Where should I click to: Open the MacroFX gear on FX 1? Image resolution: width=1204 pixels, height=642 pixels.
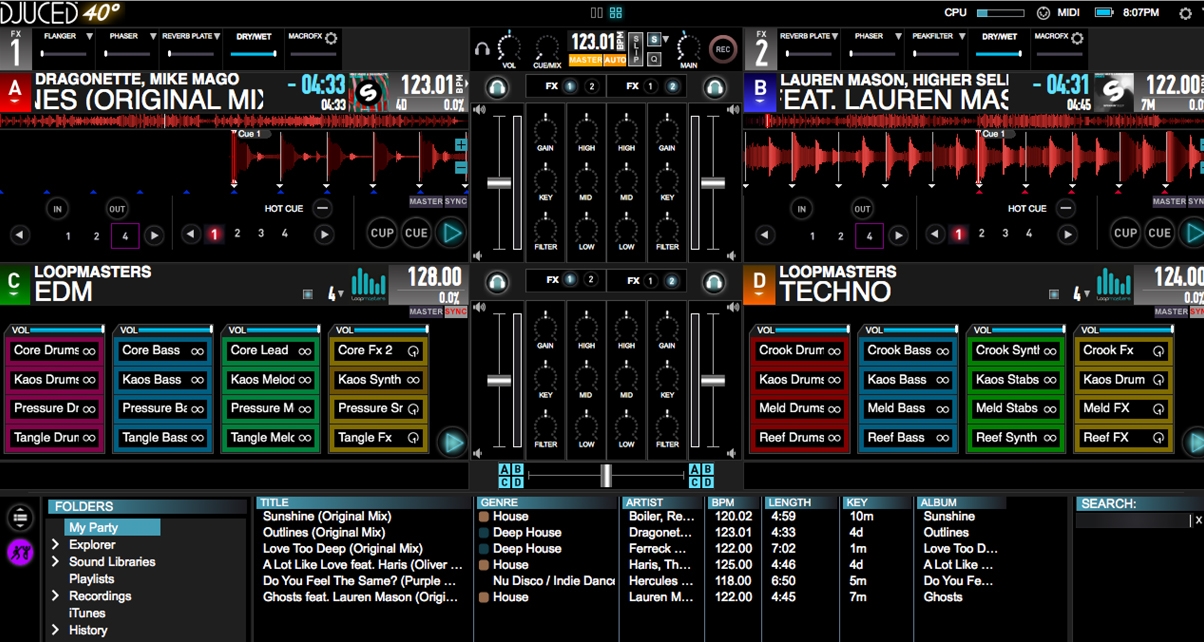[x=331, y=37]
